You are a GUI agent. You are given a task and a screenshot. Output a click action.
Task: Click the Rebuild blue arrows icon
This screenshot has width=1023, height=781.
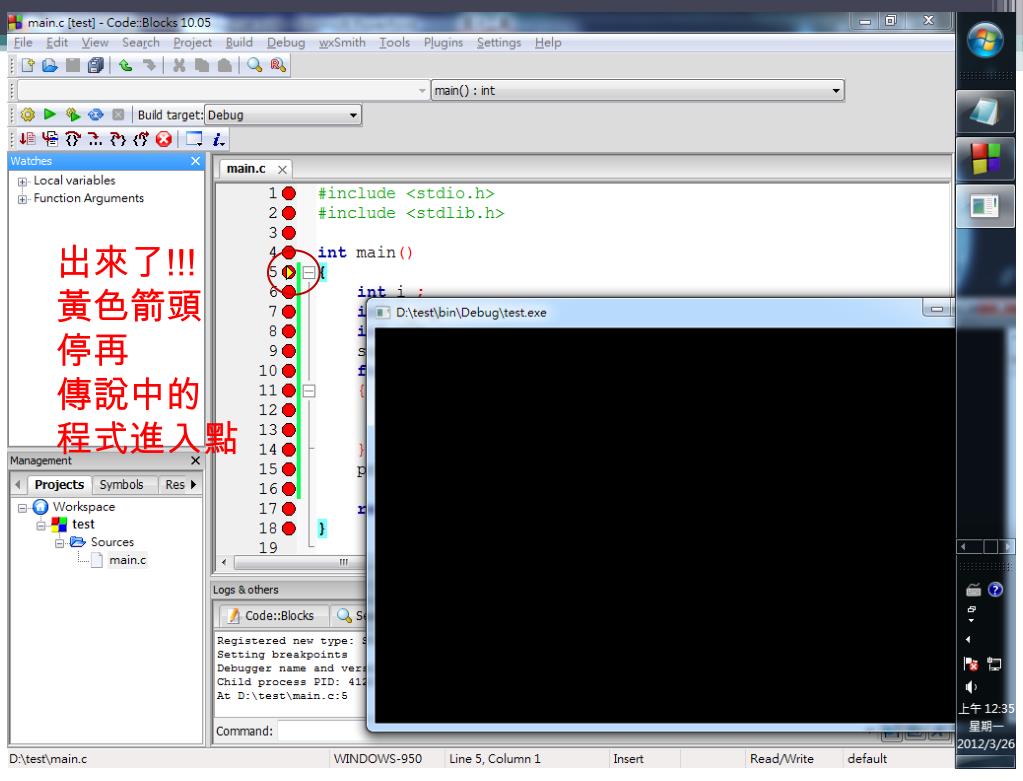(95, 115)
